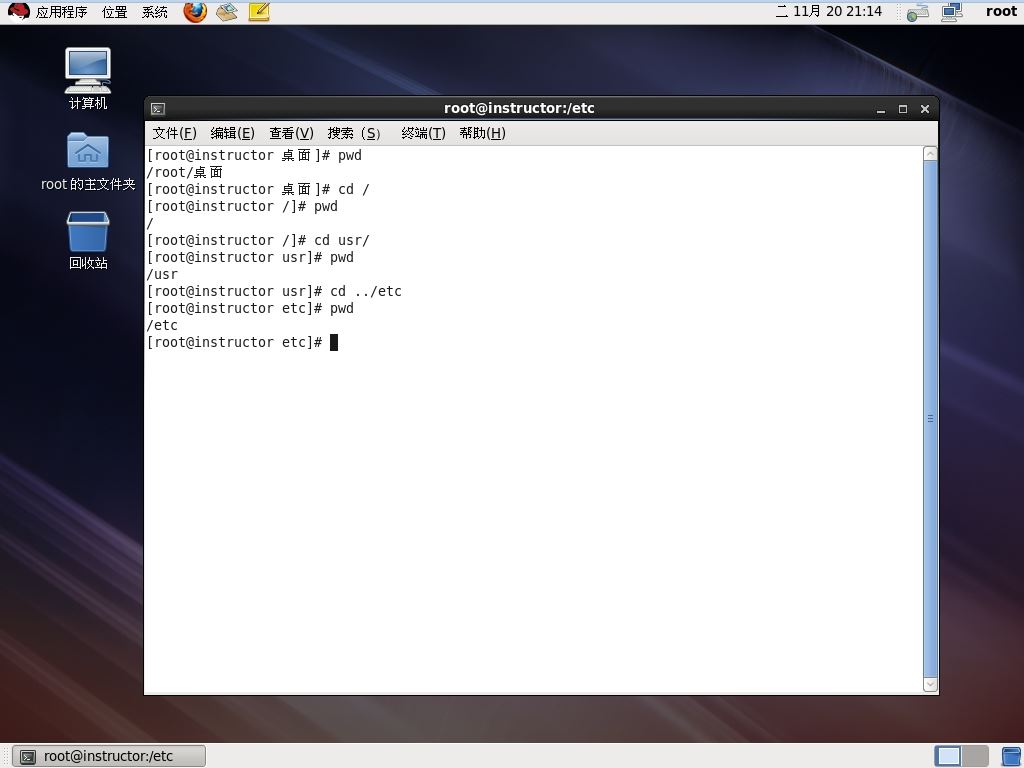Image resolution: width=1024 pixels, height=768 pixels.
Task: Switch to the first workspace
Action: coord(948,756)
